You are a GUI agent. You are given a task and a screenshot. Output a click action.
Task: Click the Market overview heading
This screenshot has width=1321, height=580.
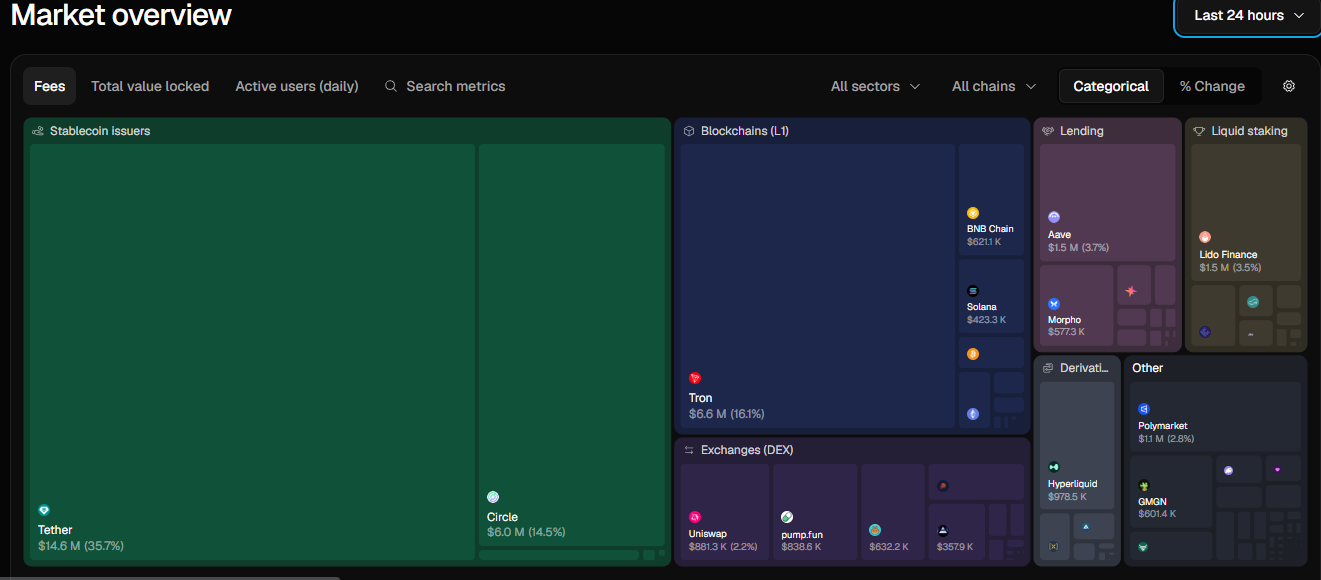[121, 15]
